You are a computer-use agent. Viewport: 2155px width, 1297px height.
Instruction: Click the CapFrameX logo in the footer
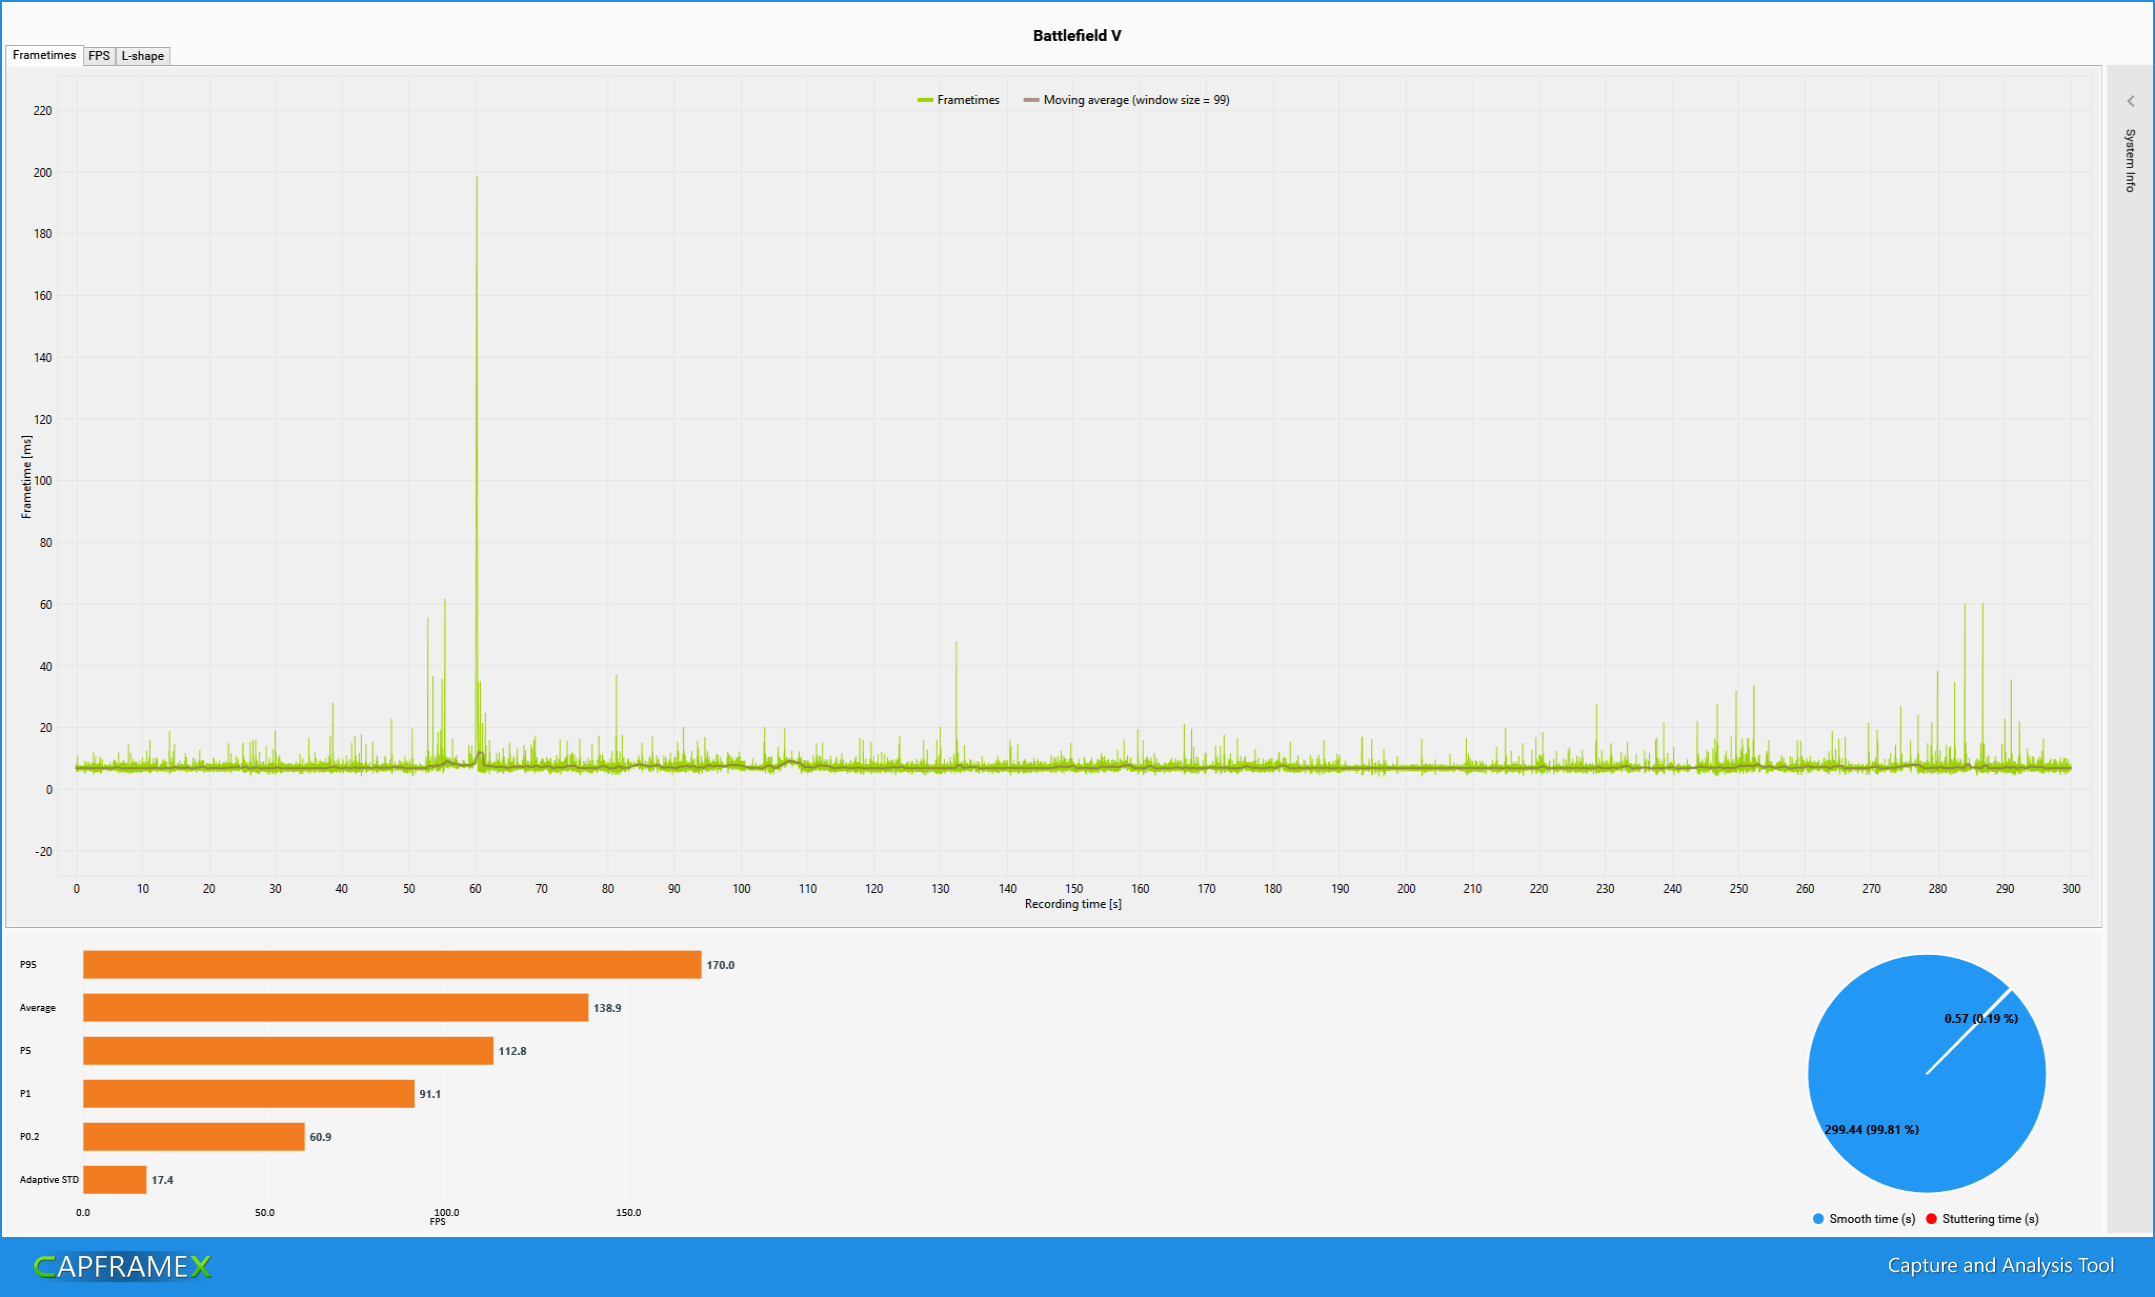[123, 1267]
